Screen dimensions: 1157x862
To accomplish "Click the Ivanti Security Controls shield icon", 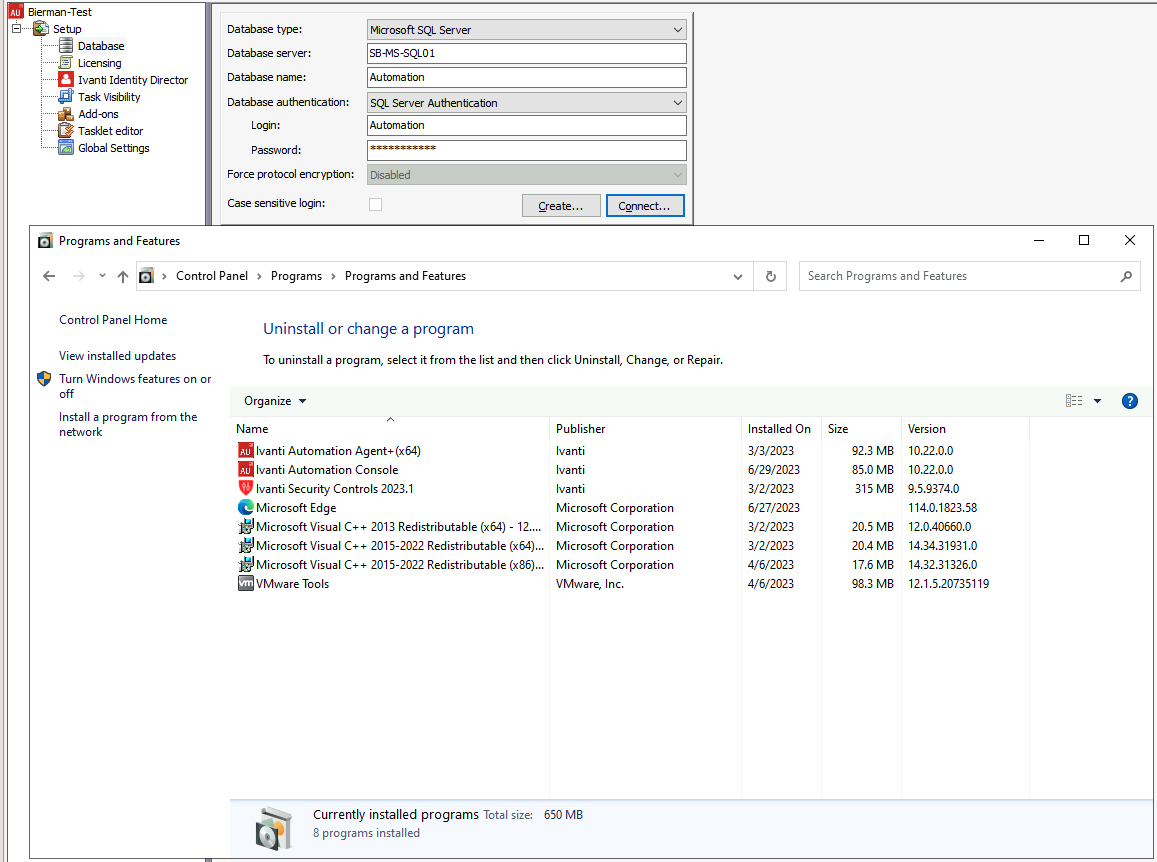I will (x=246, y=488).
